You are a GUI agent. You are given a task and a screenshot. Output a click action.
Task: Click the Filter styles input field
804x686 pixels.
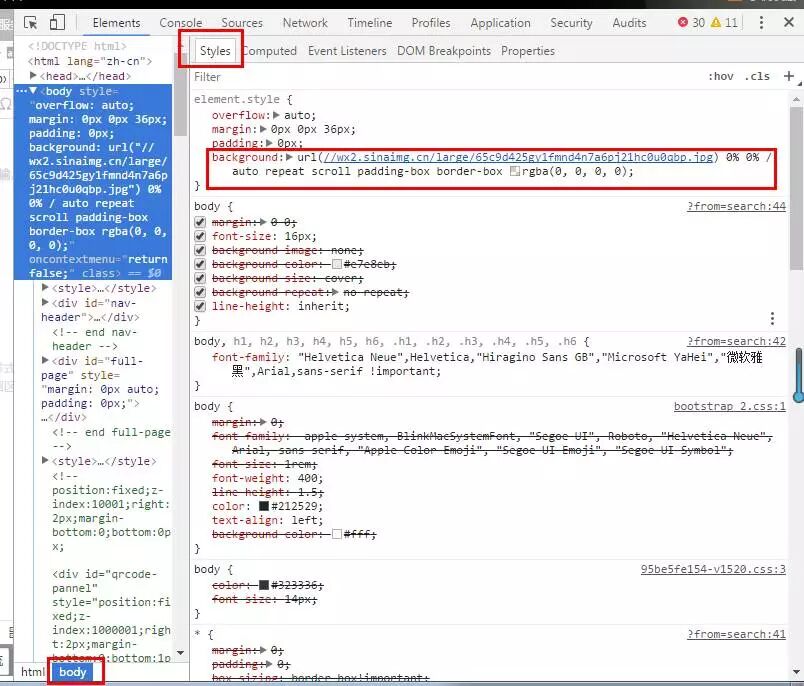pos(440,77)
